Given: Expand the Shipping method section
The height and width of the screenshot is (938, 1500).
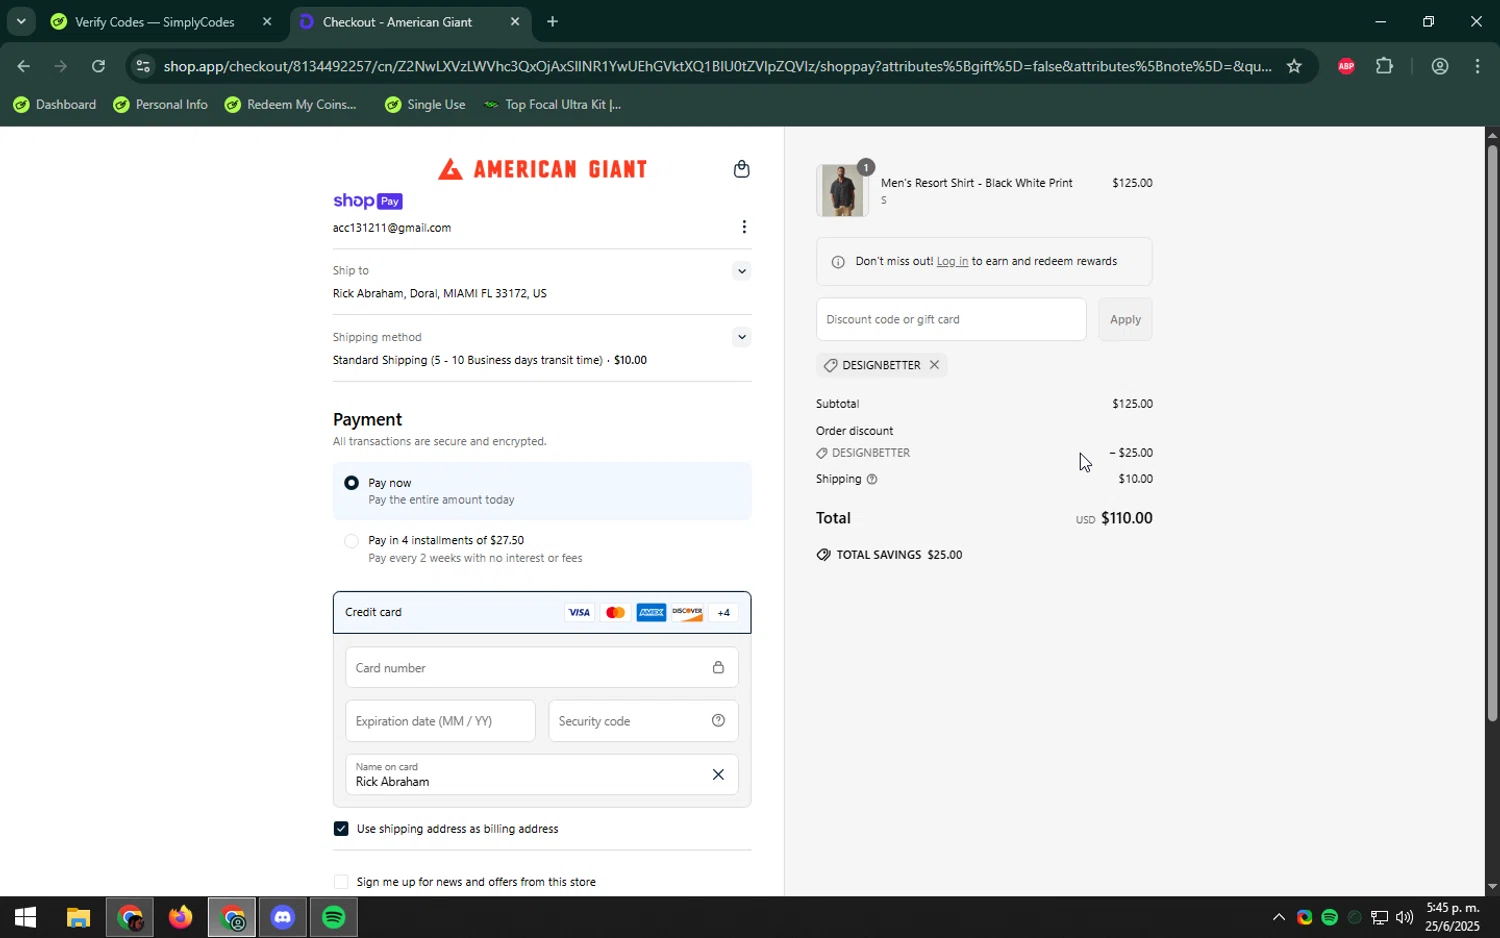Looking at the screenshot, I should (x=741, y=337).
